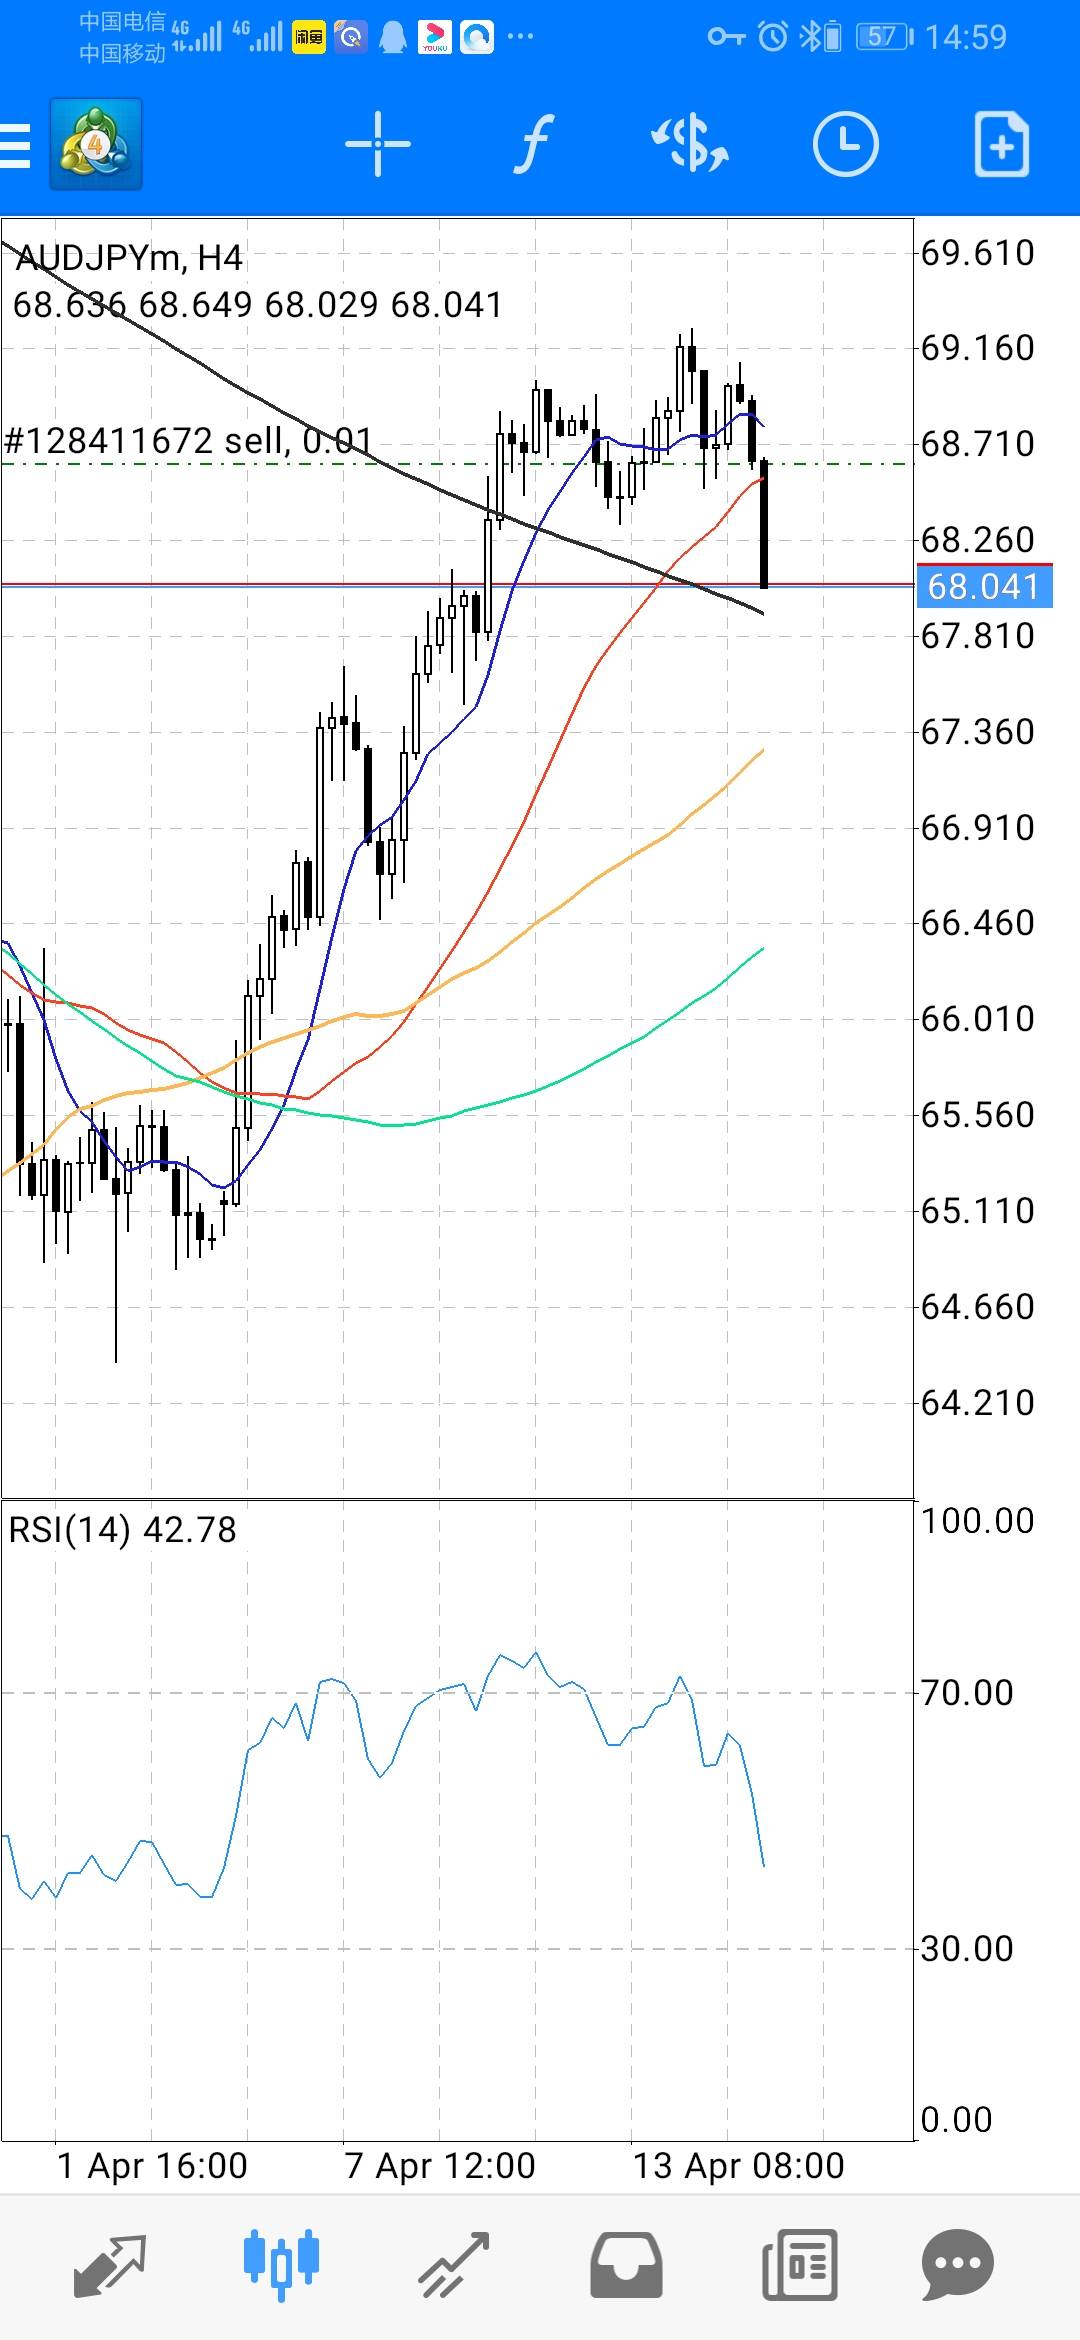Tap the RSI 30.00 level label
The width and height of the screenshot is (1080, 2340).
(967, 1949)
